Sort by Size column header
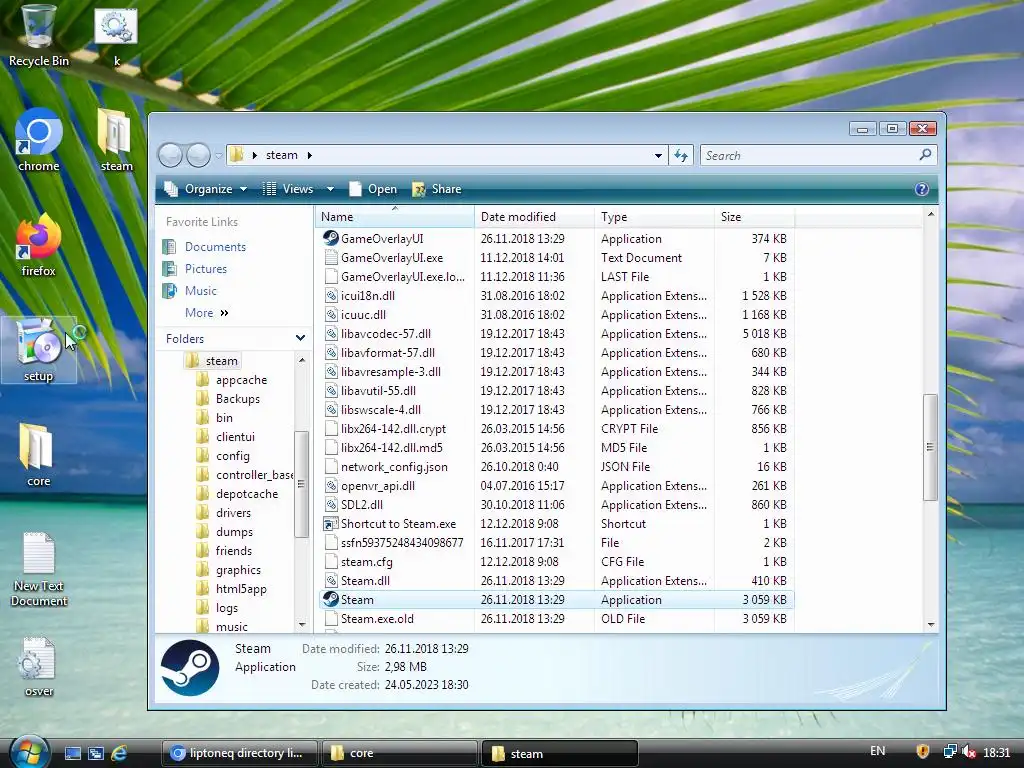Viewport: 1024px width, 768px height. click(754, 217)
